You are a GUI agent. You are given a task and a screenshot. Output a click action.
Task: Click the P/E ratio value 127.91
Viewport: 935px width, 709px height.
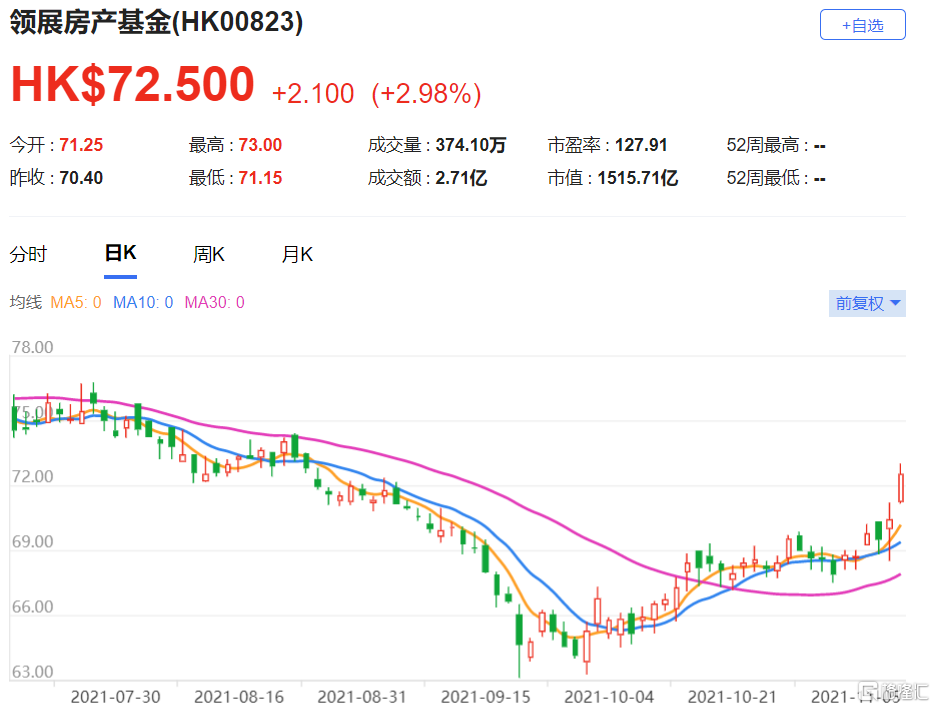pyautogui.click(x=640, y=145)
